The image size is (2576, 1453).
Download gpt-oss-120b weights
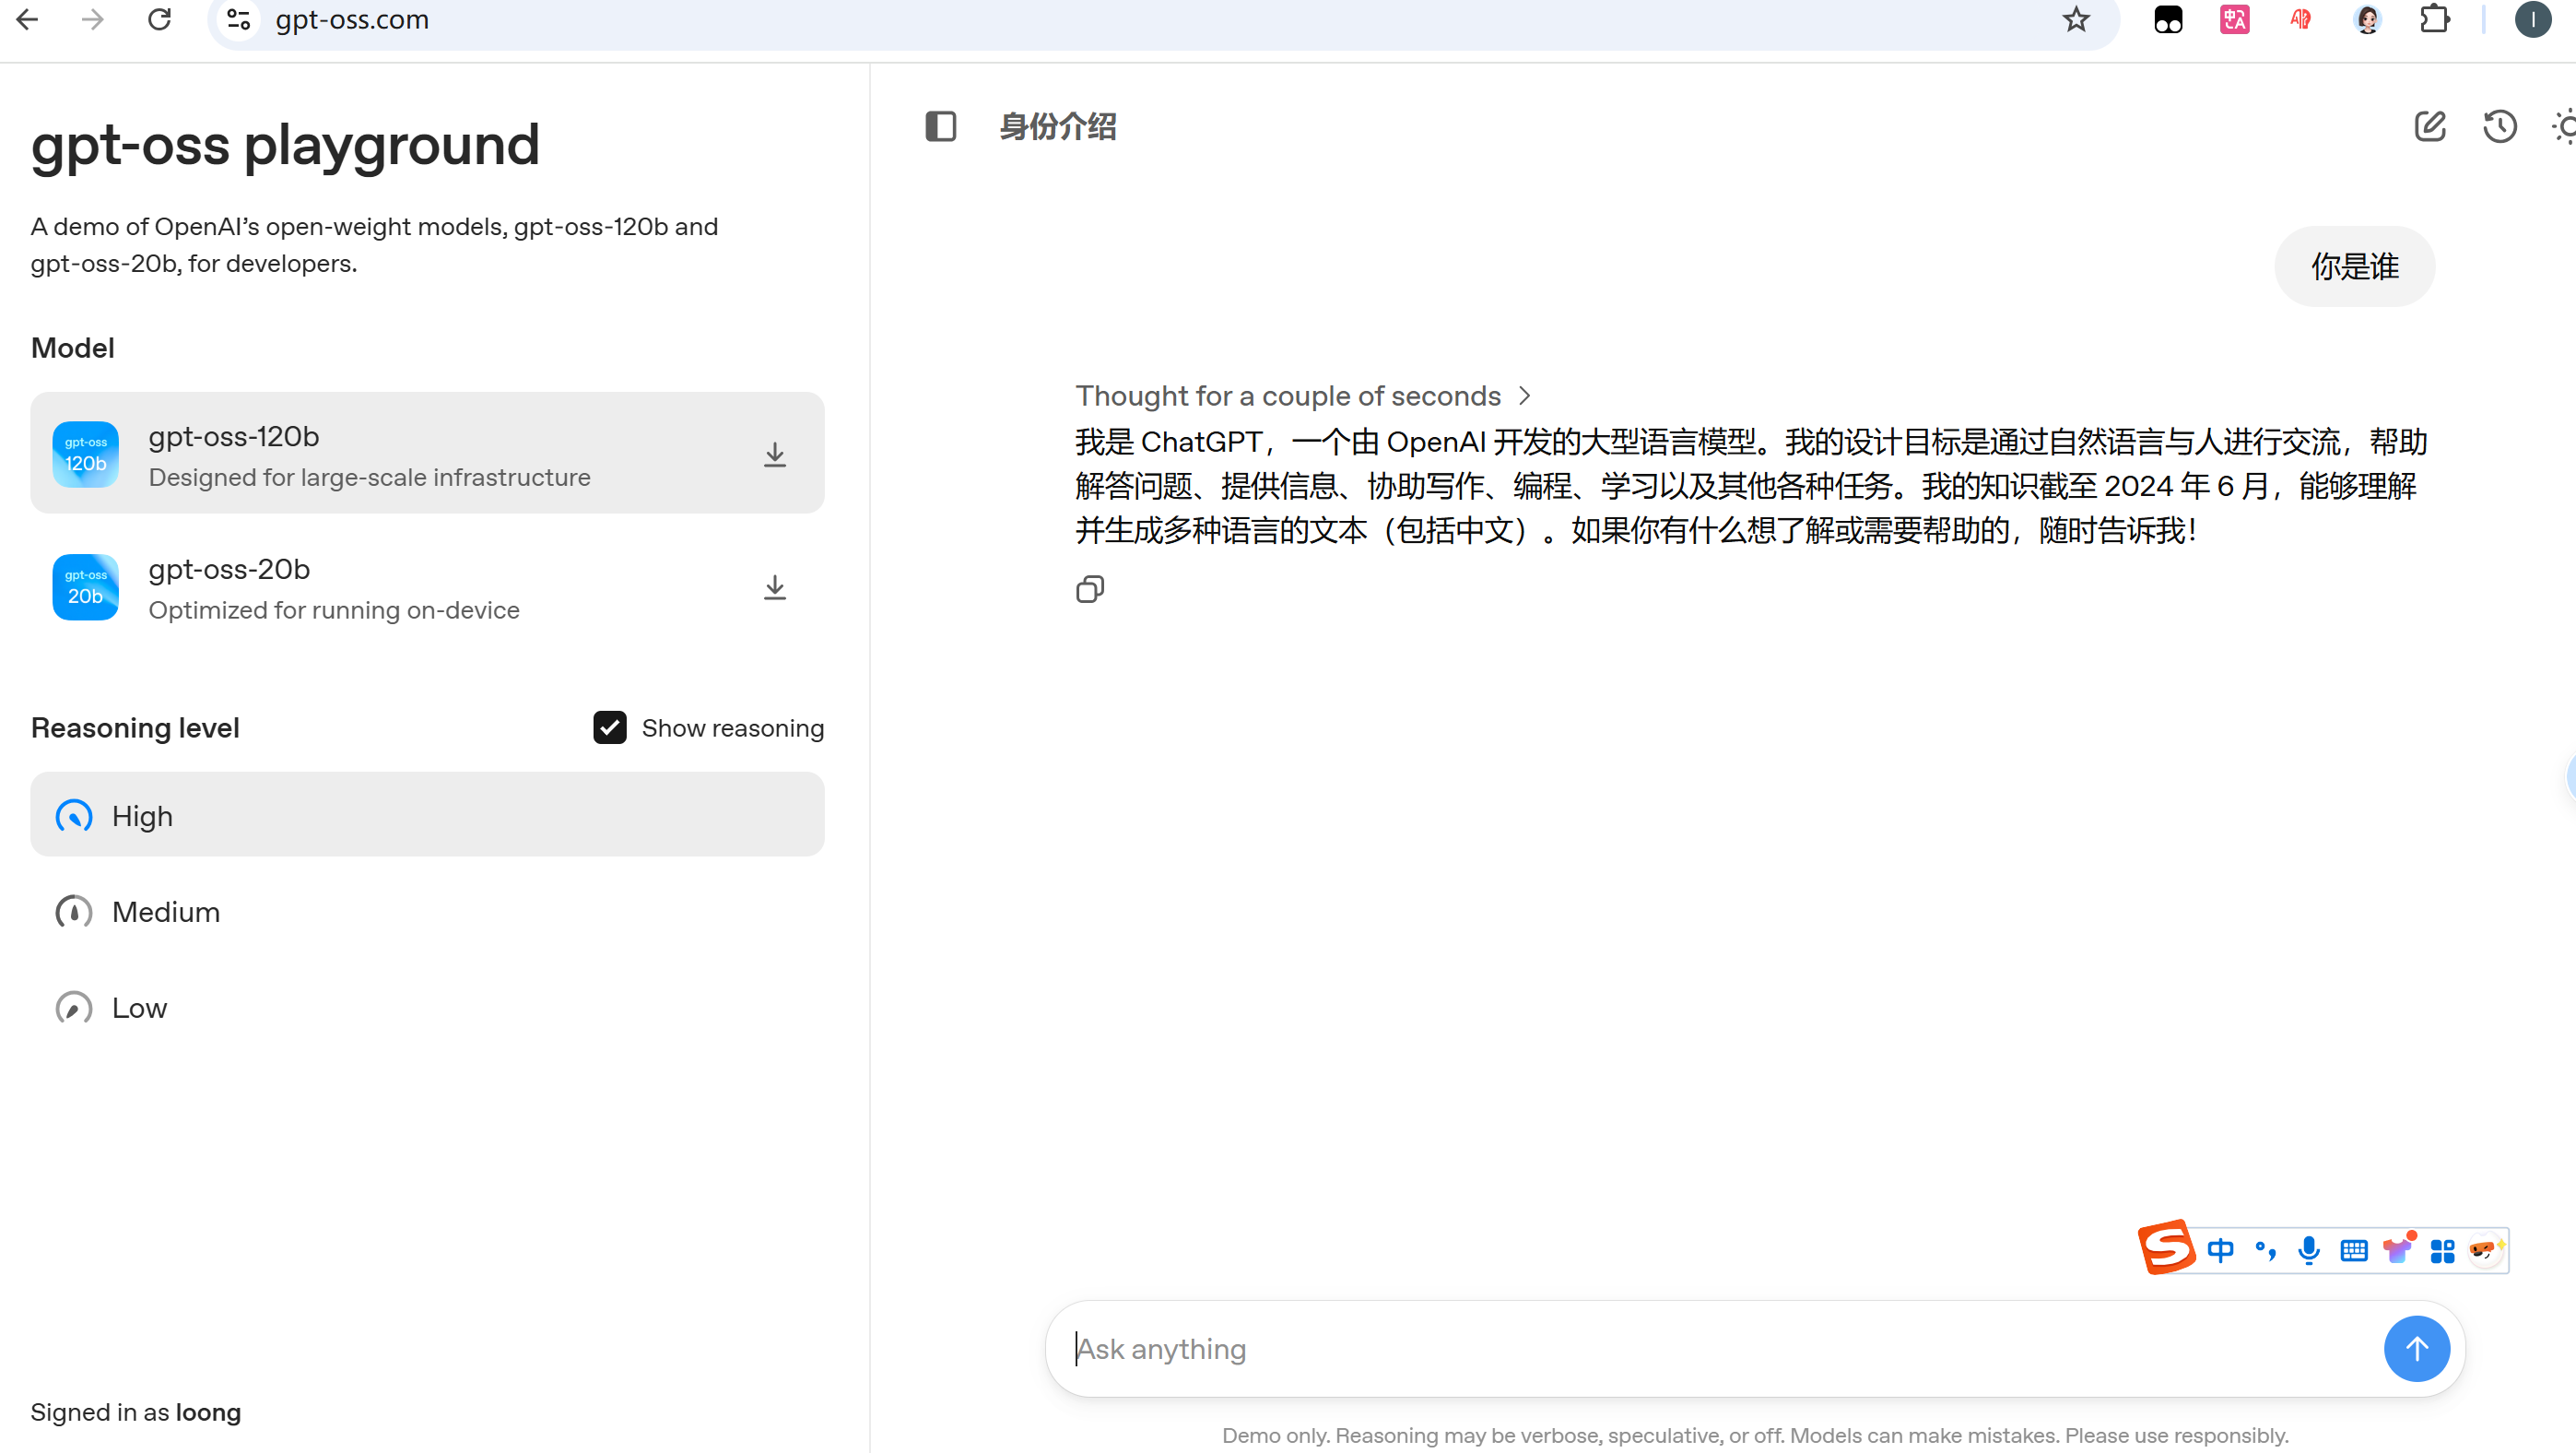[x=774, y=454]
